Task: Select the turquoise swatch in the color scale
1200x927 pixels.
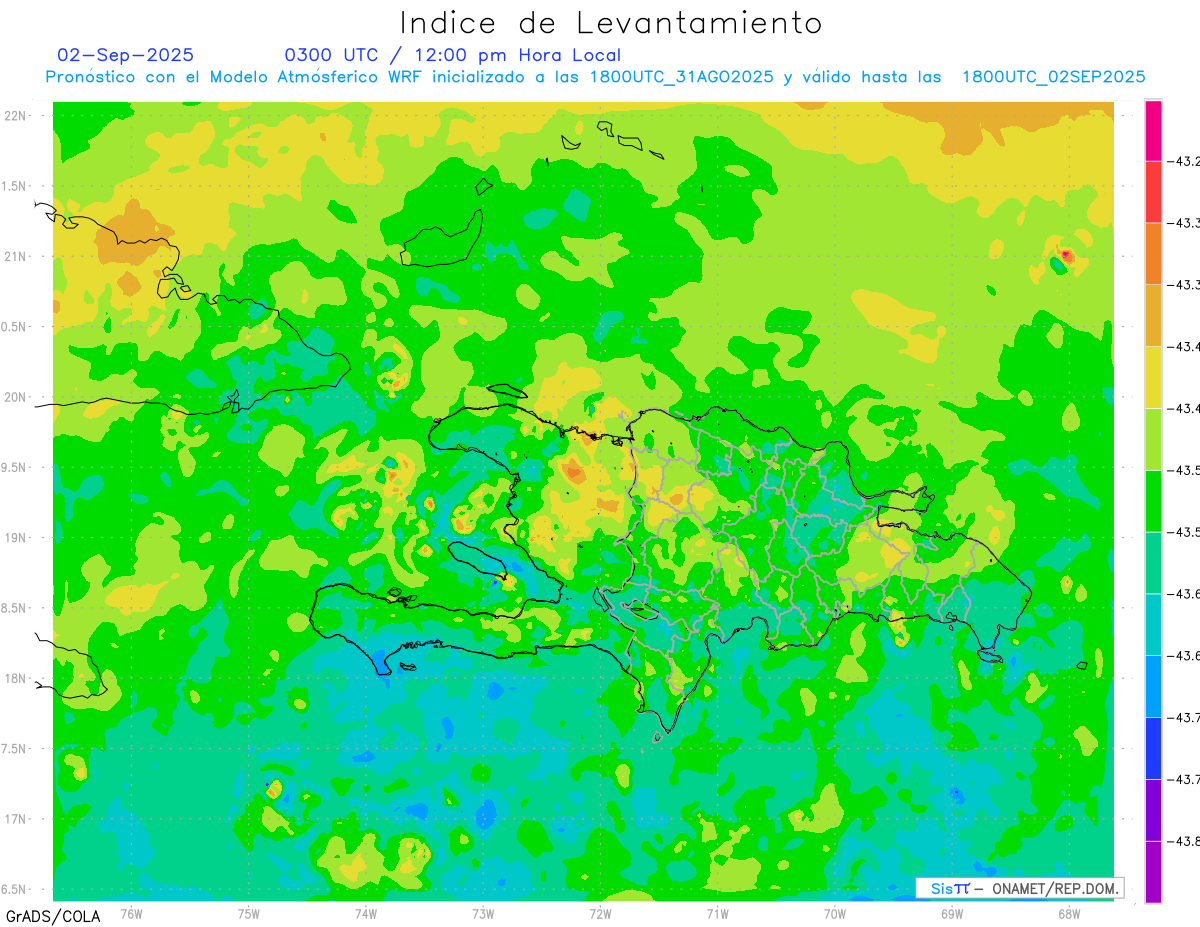Action: coord(1153,624)
